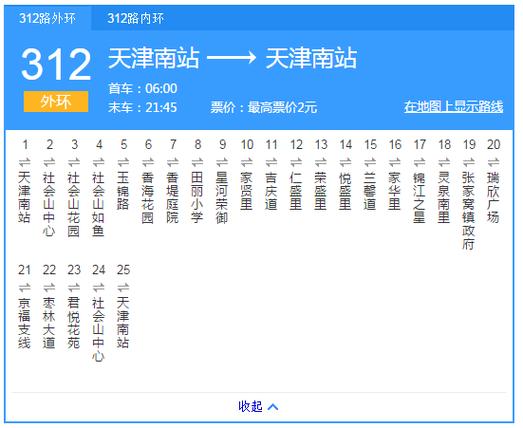This screenshot has height=428, width=523.
Task: Select stop 22 枣林大道
Action: [49, 322]
